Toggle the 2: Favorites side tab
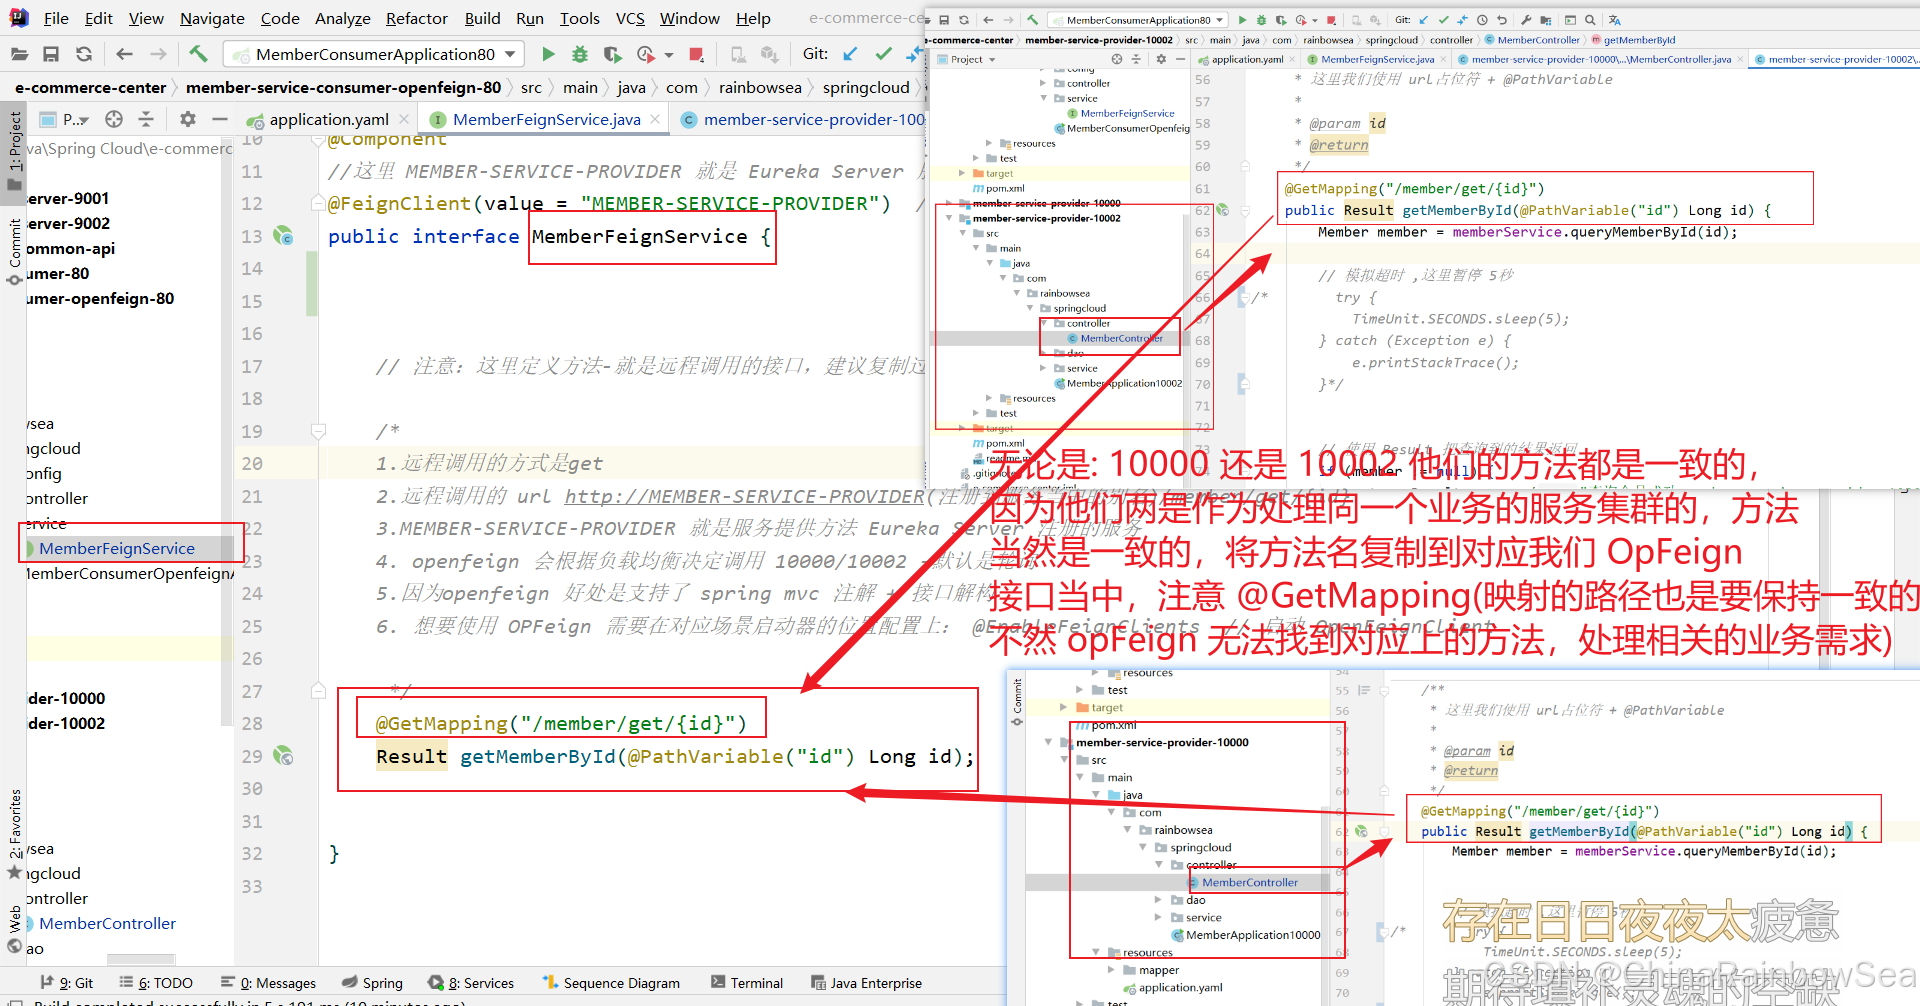The width and height of the screenshot is (1920, 1006). coord(14,832)
